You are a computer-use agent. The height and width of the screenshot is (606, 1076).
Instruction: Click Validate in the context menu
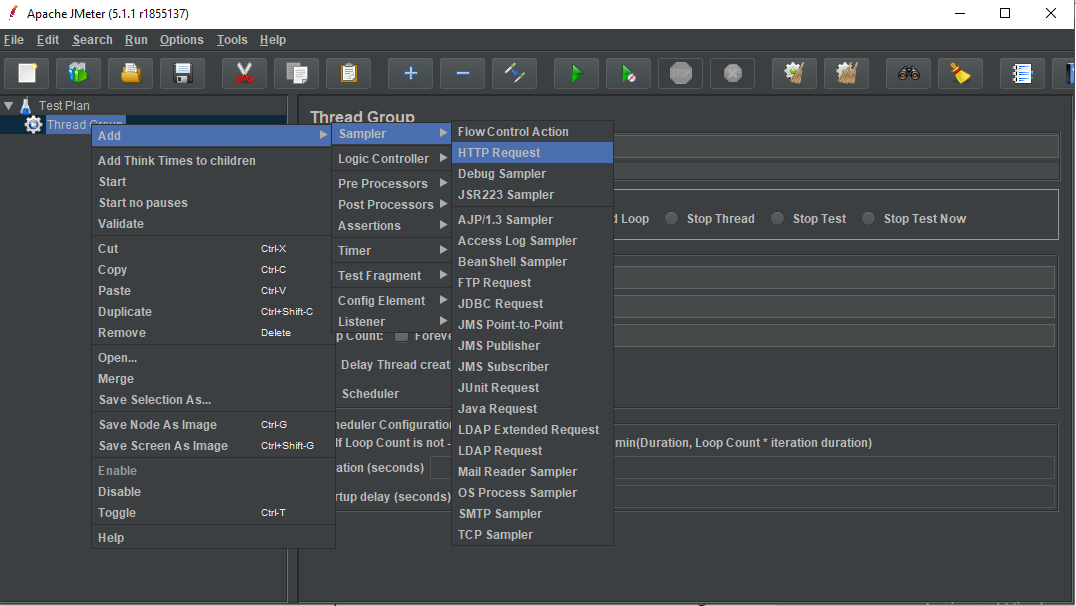click(x=121, y=224)
